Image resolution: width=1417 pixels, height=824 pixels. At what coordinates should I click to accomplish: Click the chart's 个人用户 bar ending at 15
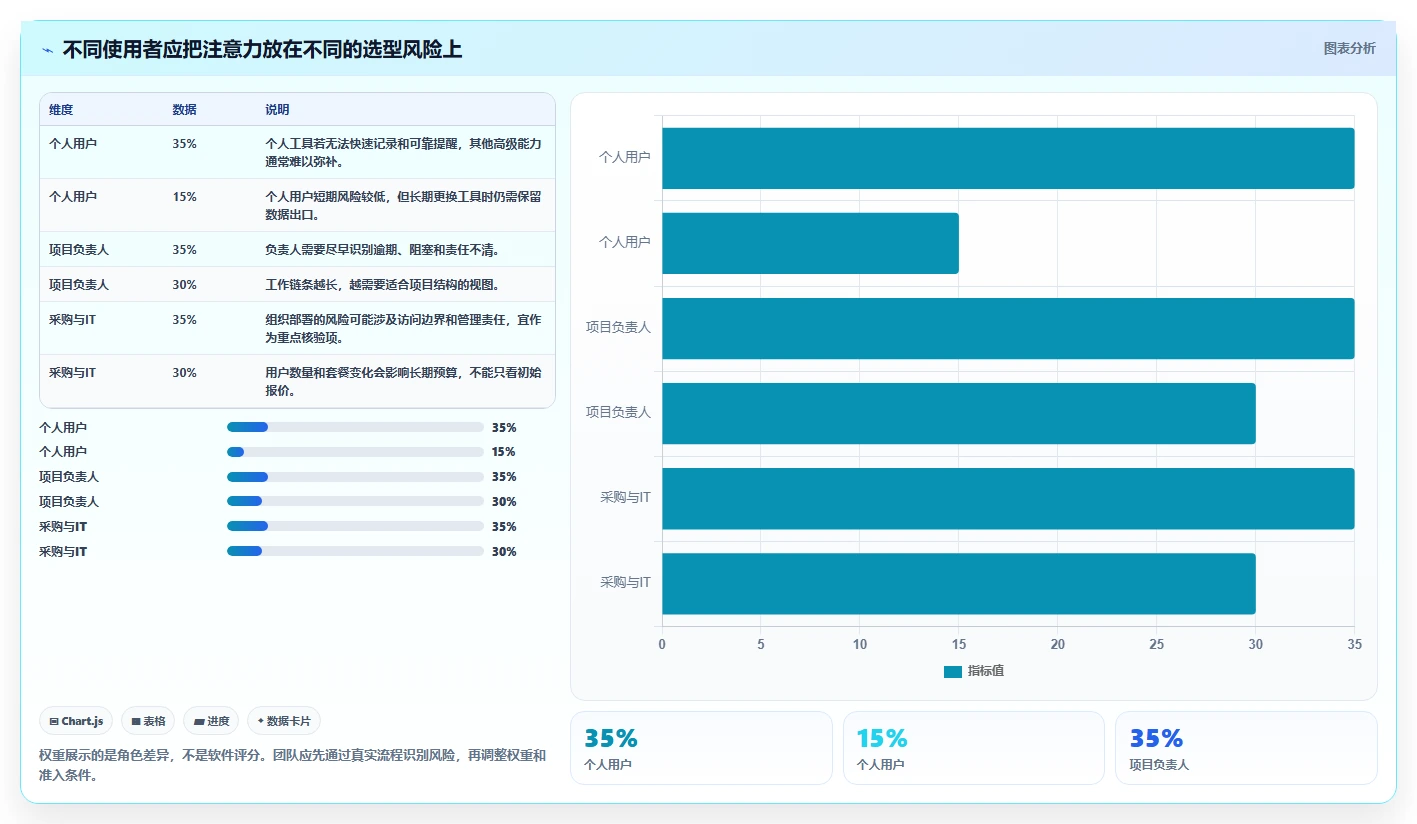tap(810, 243)
